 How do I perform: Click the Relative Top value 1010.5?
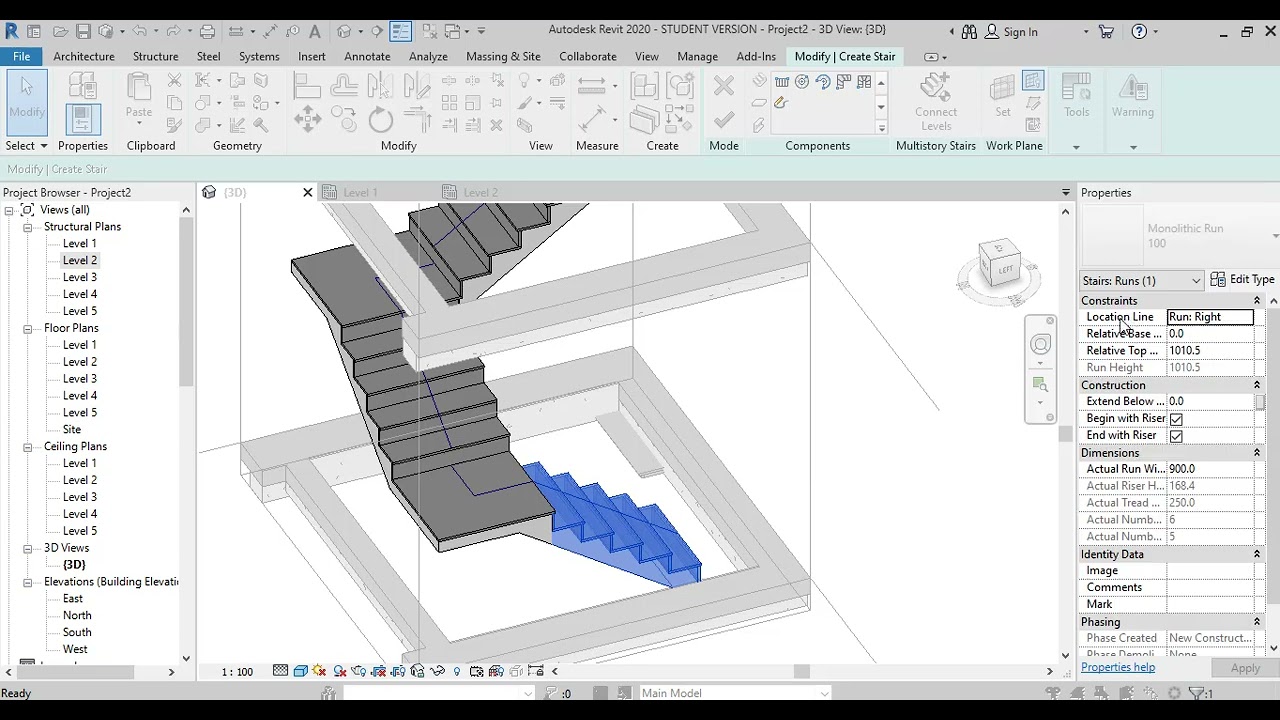click(x=1210, y=351)
